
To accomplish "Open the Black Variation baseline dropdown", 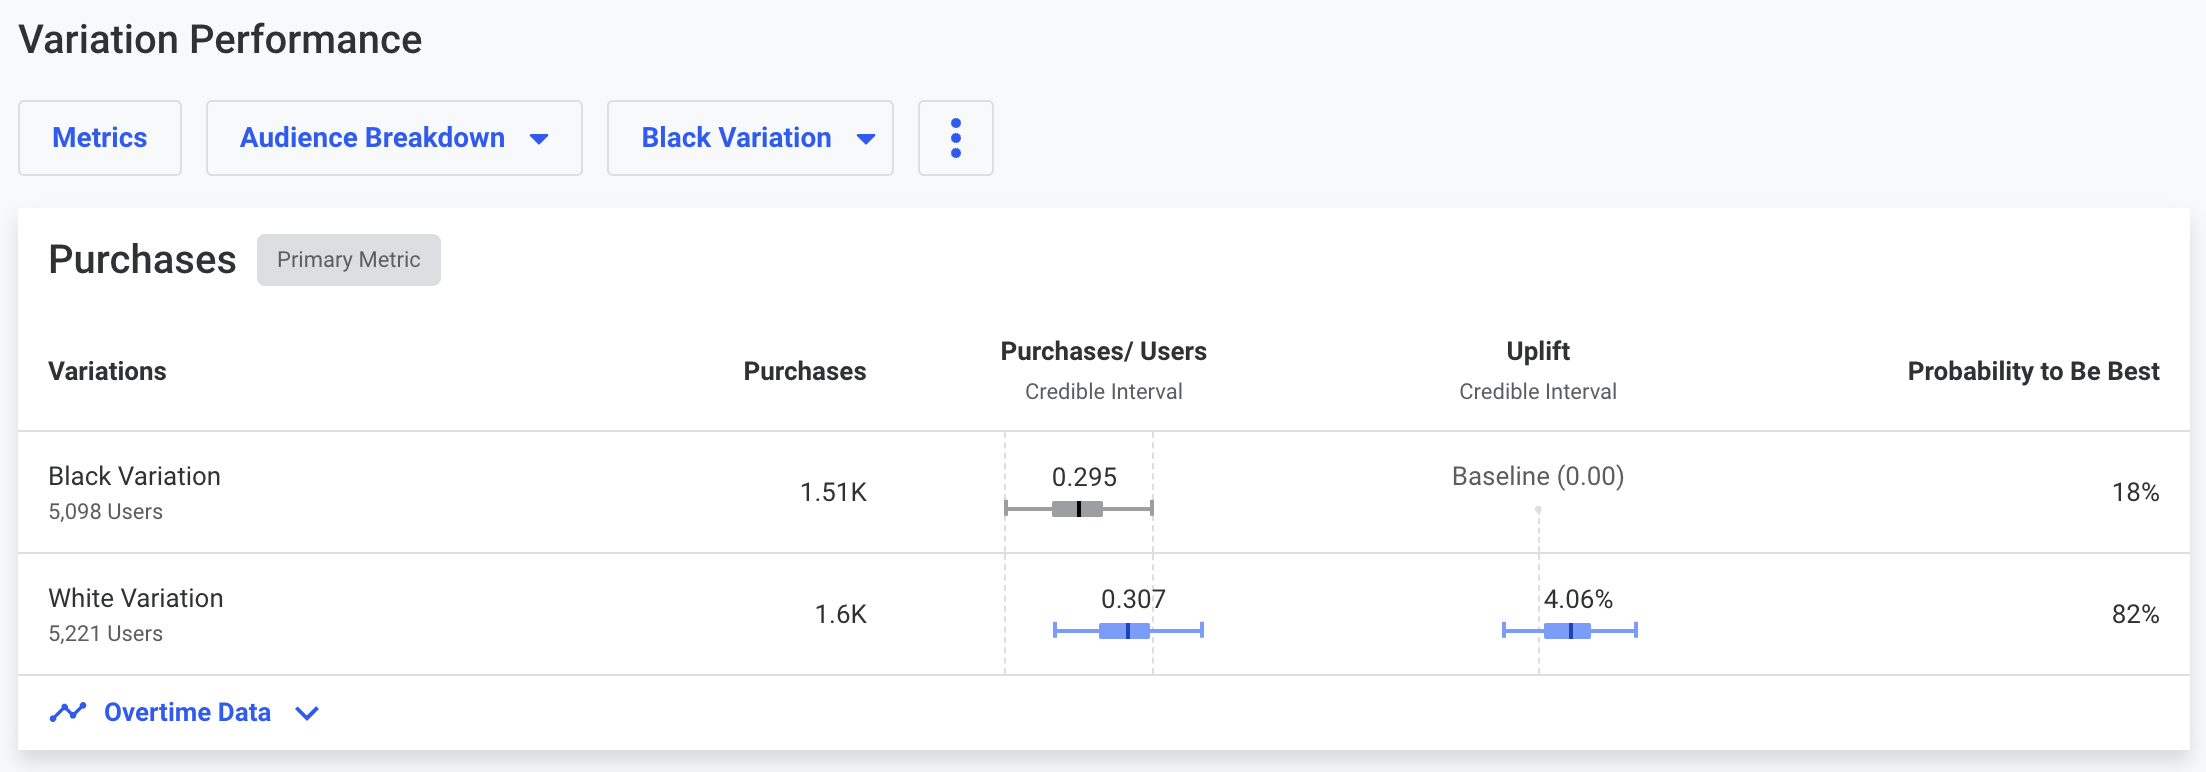I will coord(750,138).
